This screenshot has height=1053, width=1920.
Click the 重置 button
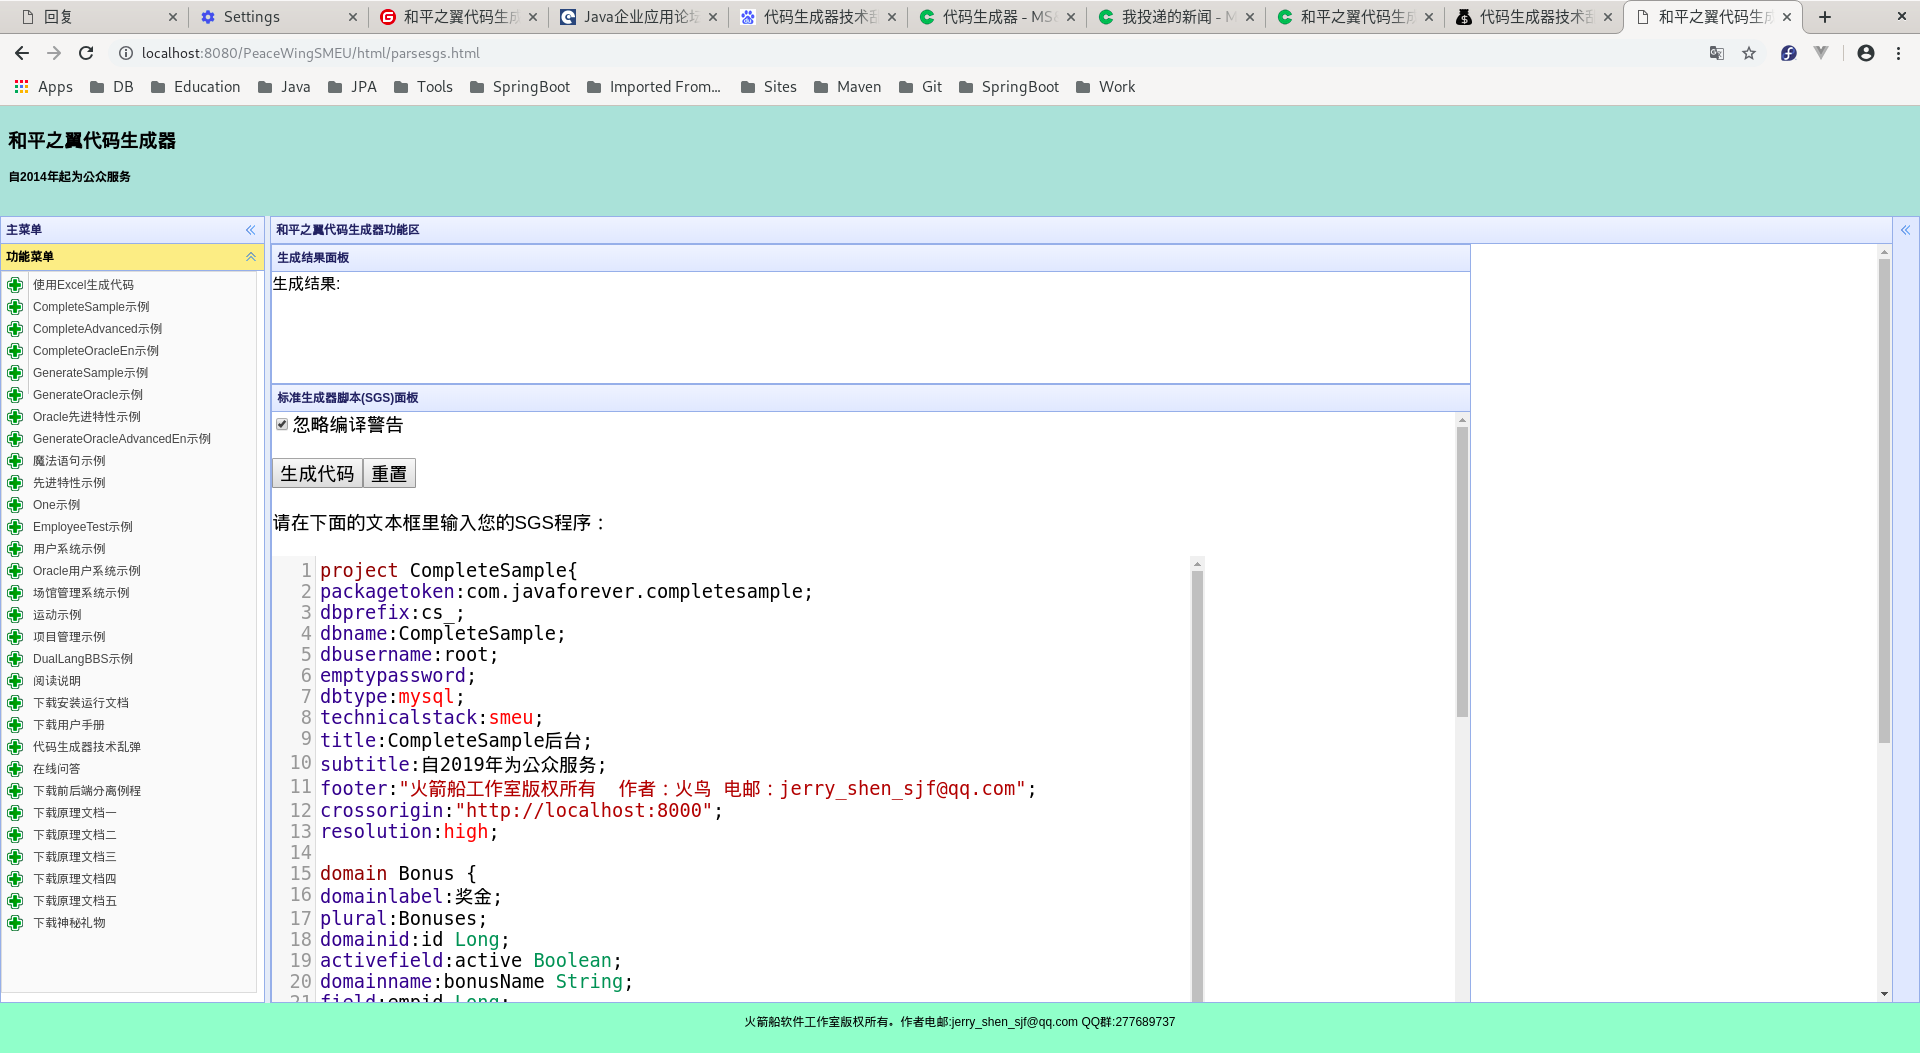[x=389, y=474]
